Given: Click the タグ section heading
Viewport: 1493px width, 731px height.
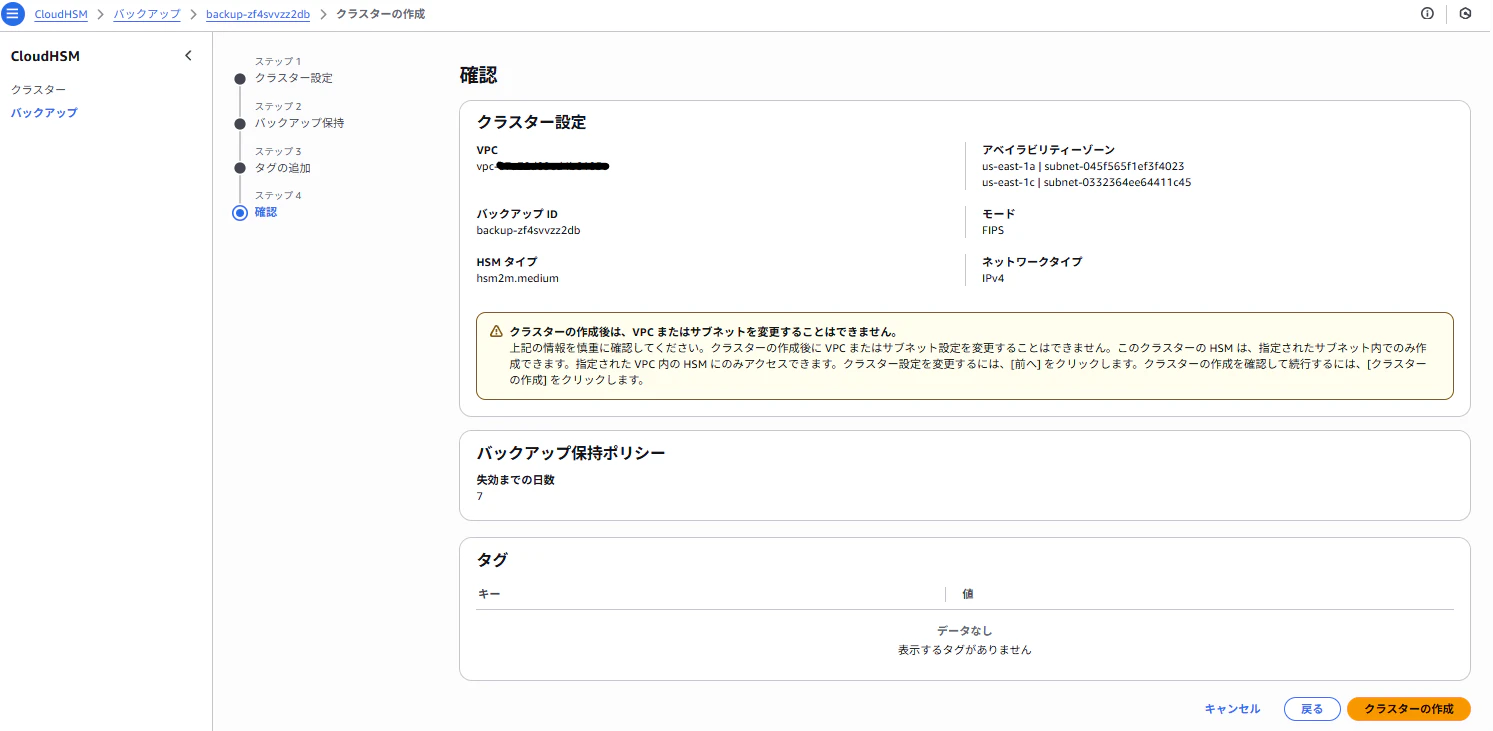Looking at the screenshot, I should pos(492,560).
